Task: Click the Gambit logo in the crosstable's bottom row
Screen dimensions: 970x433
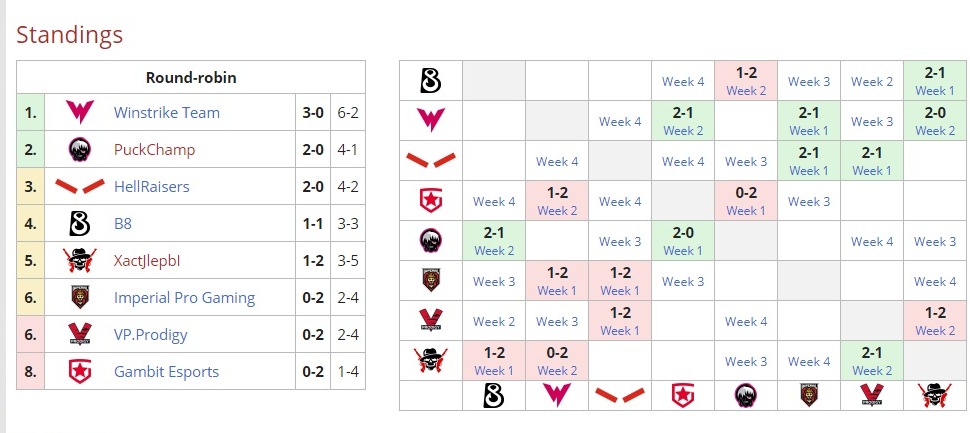Action: [682, 396]
